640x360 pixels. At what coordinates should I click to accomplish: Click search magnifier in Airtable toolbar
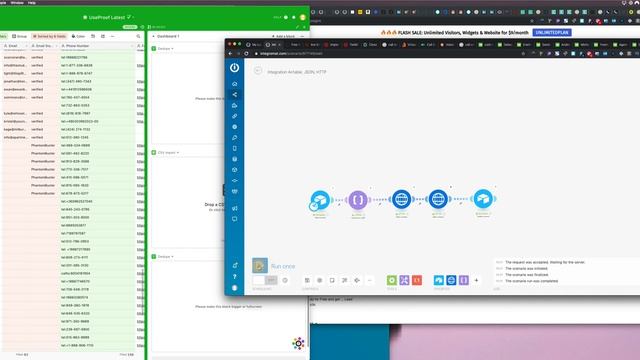point(138,36)
